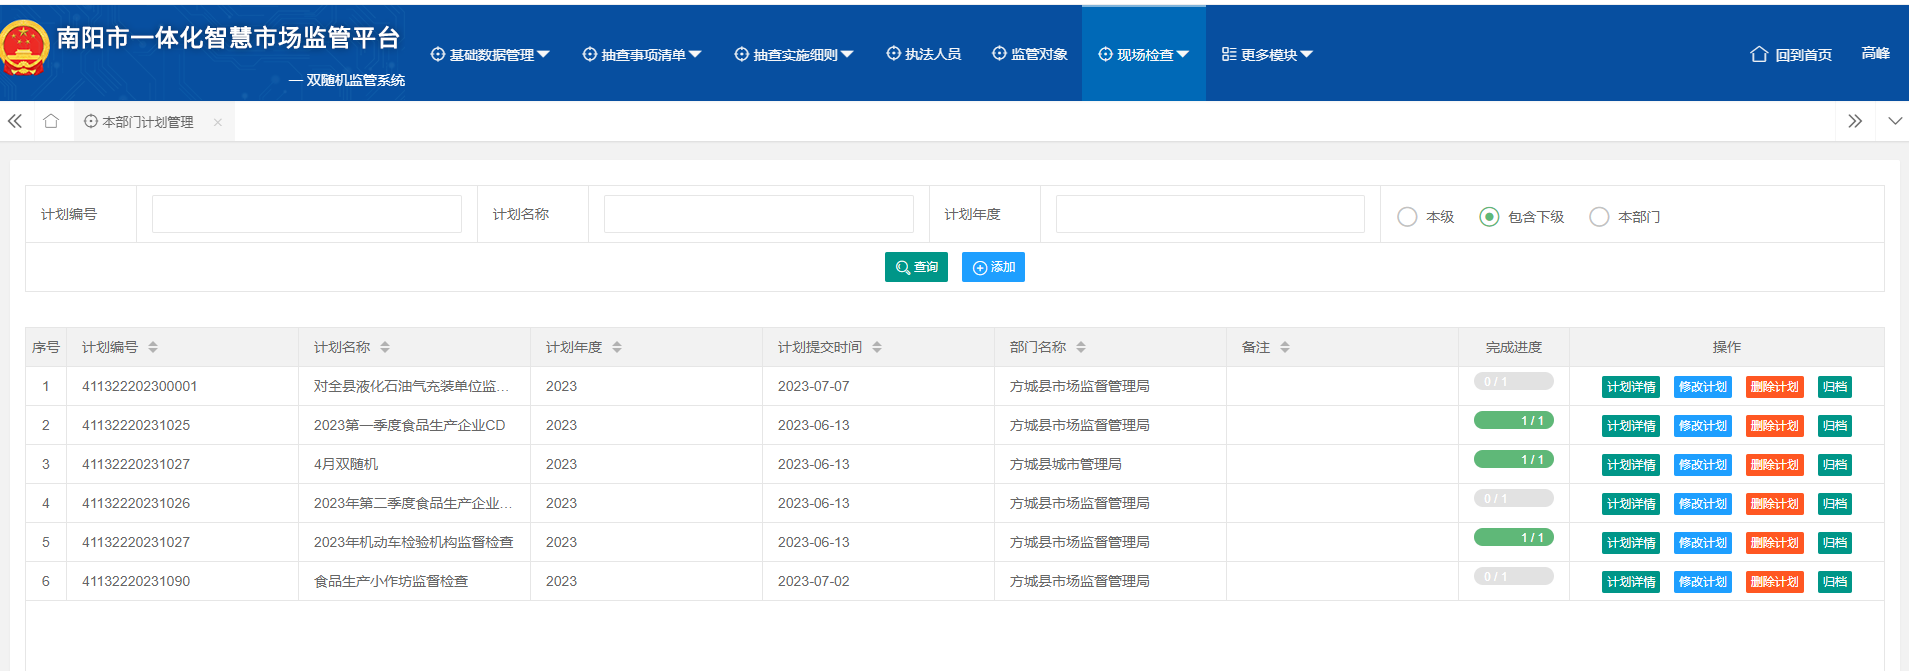Open 抽查实施细则 dropdown menu

pyautogui.click(x=794, y=54)
